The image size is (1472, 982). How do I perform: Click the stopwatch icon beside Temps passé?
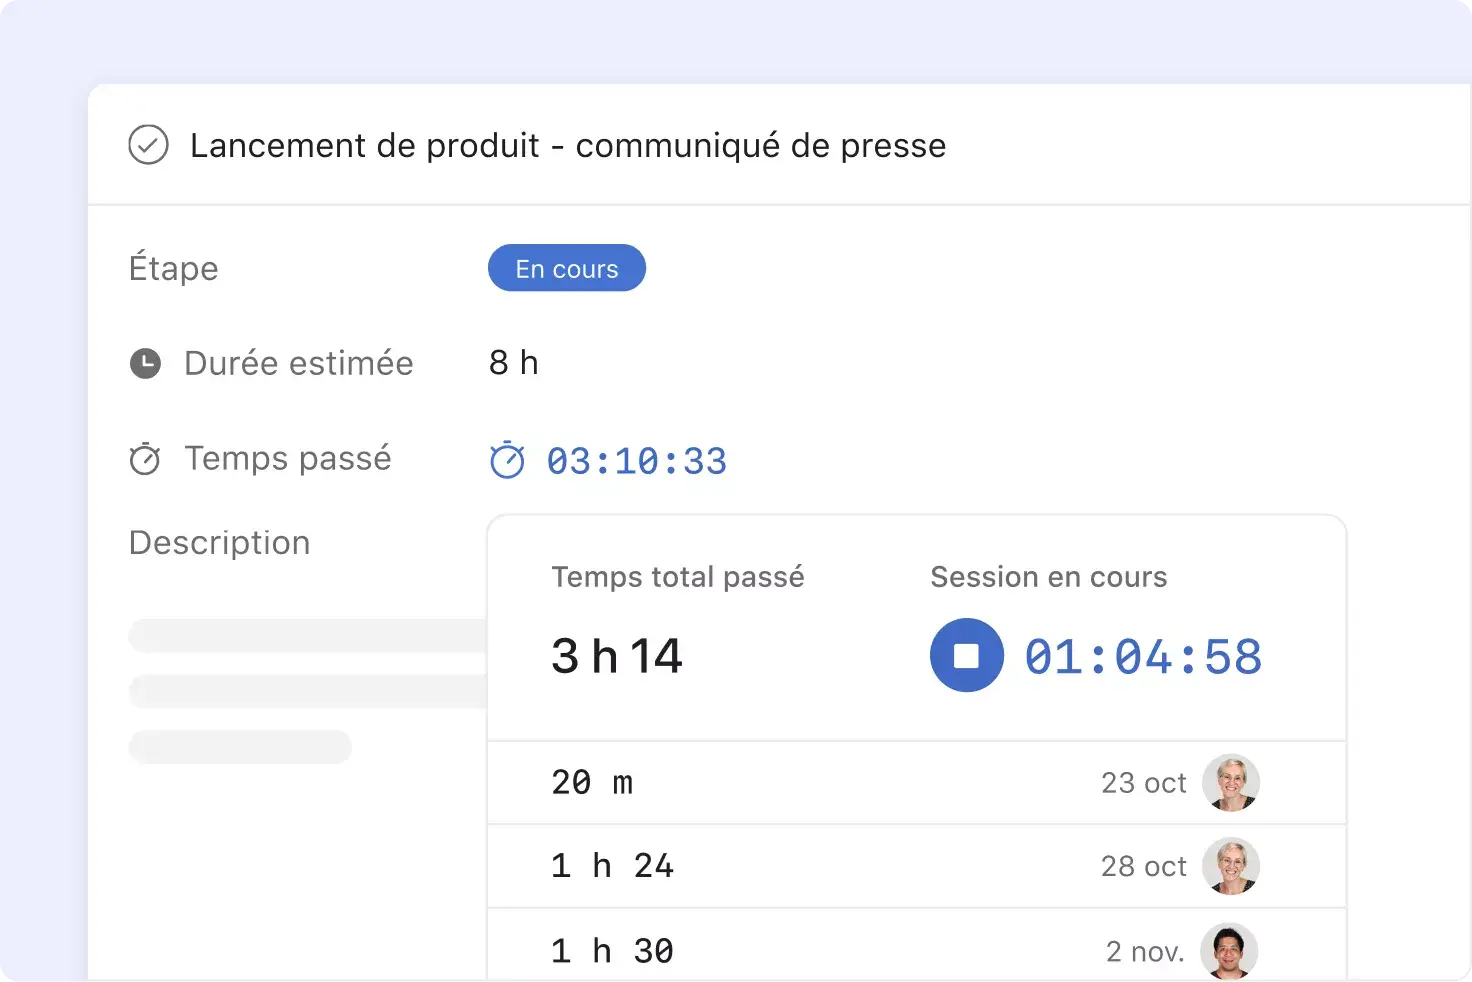click(x=145, y=459)
